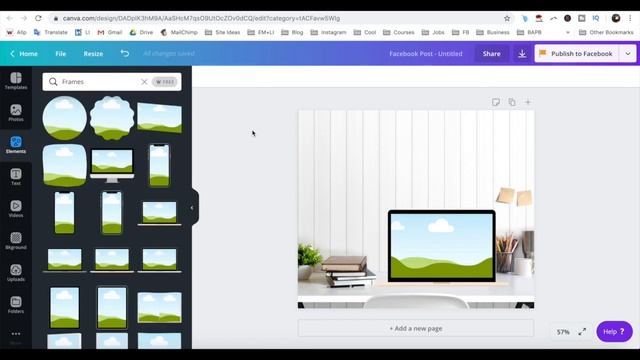
Task: Select the Elements sidebar tab
Action: (x=16, y=145)
